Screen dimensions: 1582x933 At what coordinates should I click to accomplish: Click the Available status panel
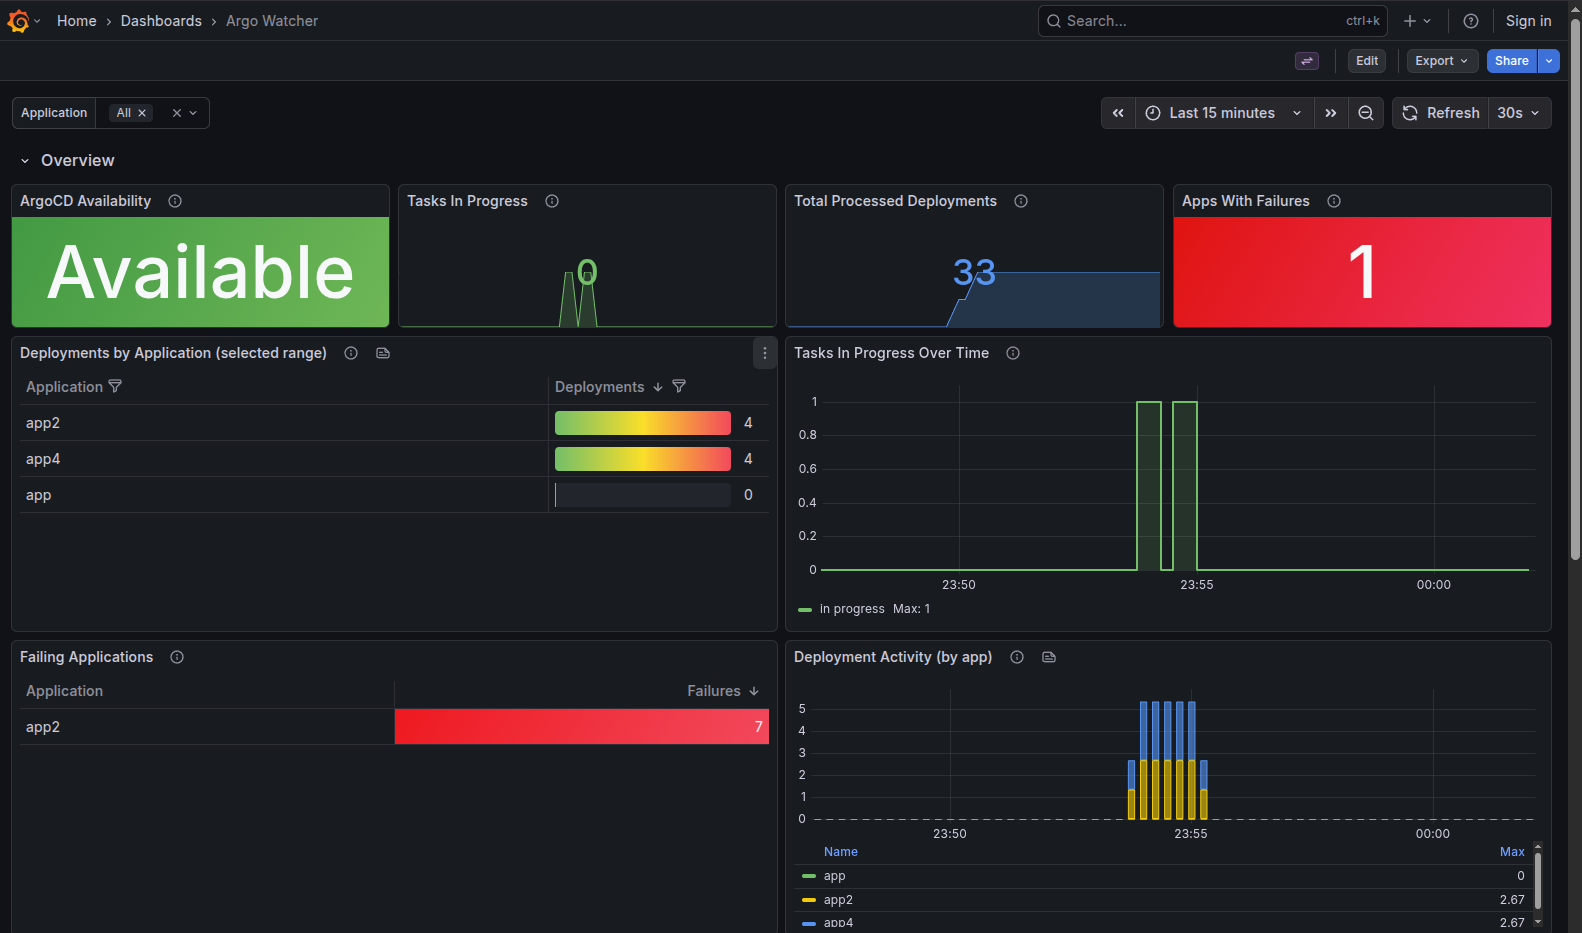click(200, 272)
